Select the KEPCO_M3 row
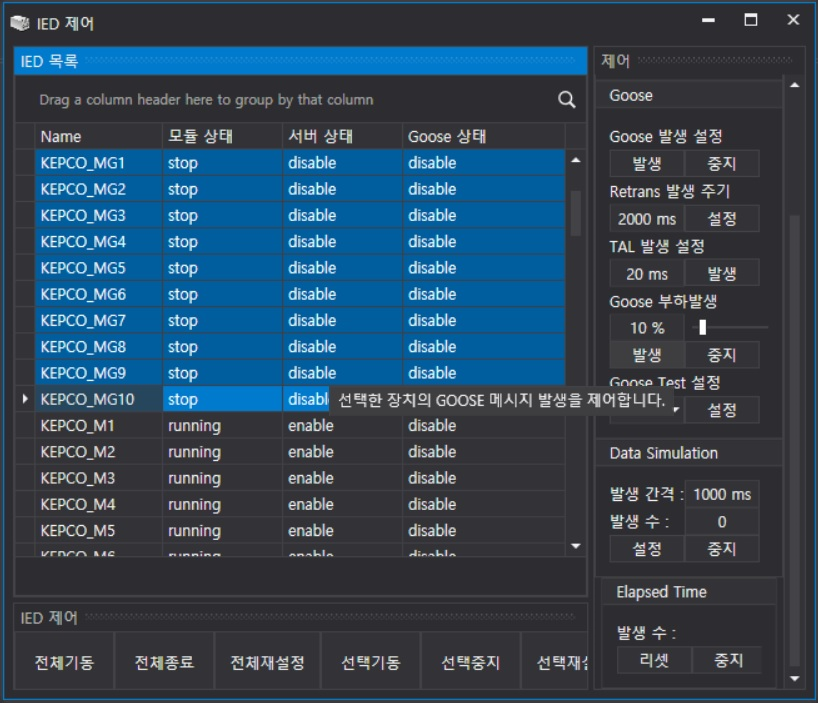The image size is (818, 703). (300, 478)
